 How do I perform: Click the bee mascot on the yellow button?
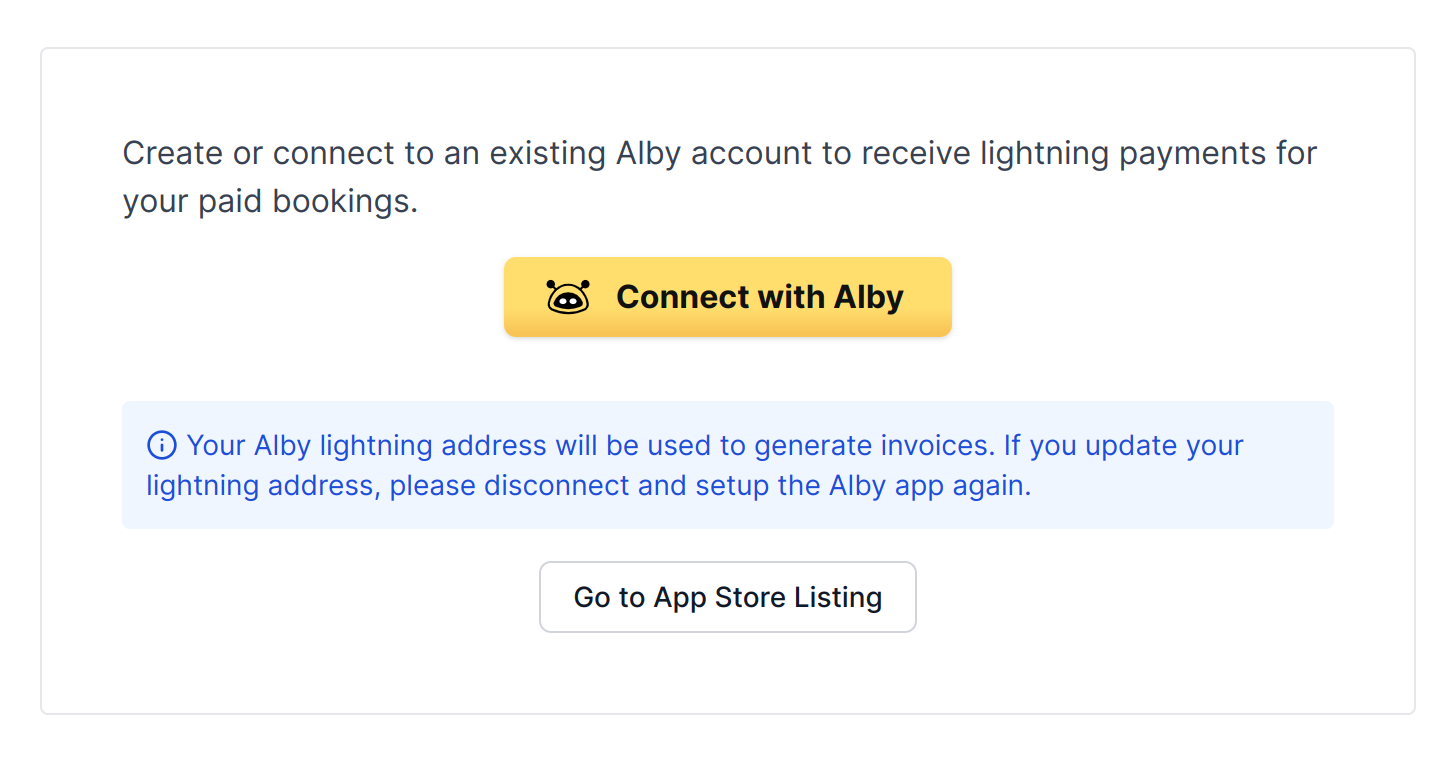568,297
